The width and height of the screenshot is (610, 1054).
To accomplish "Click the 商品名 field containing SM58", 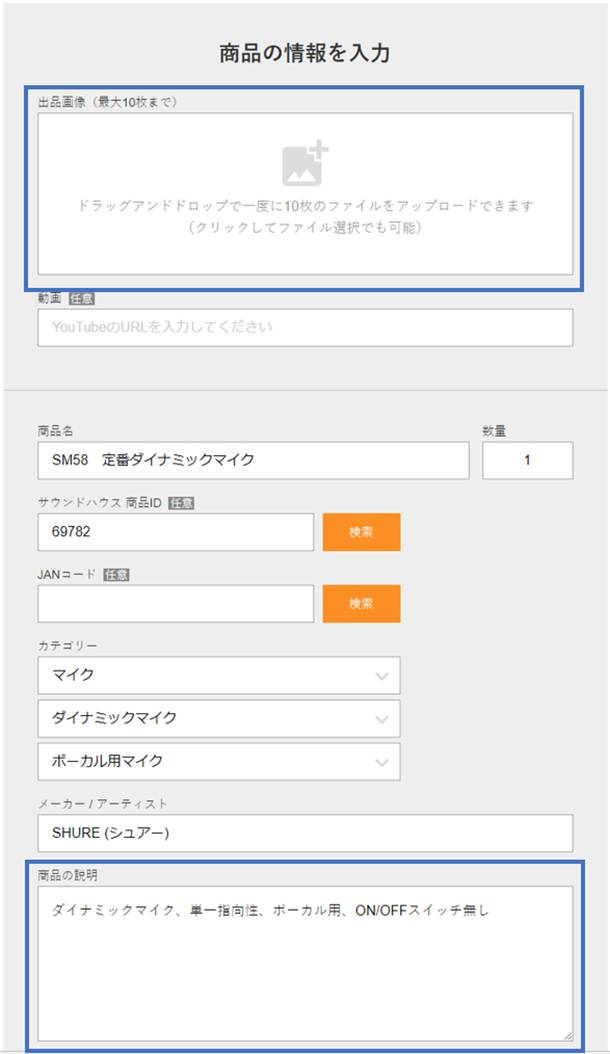I will click(x=253, y=460).
